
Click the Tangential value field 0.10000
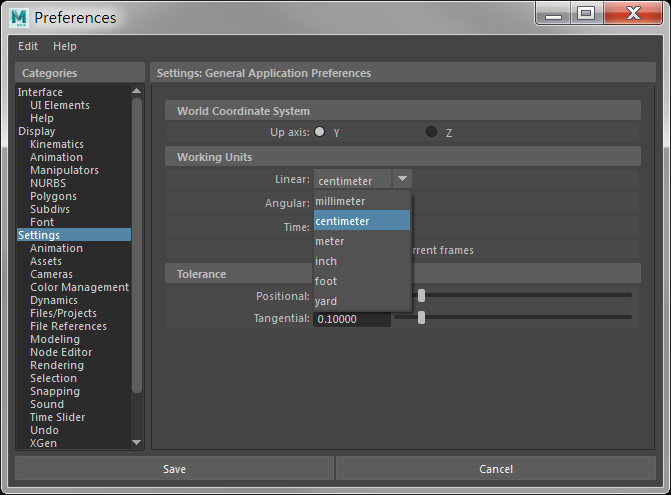click(x=352, y=319)
